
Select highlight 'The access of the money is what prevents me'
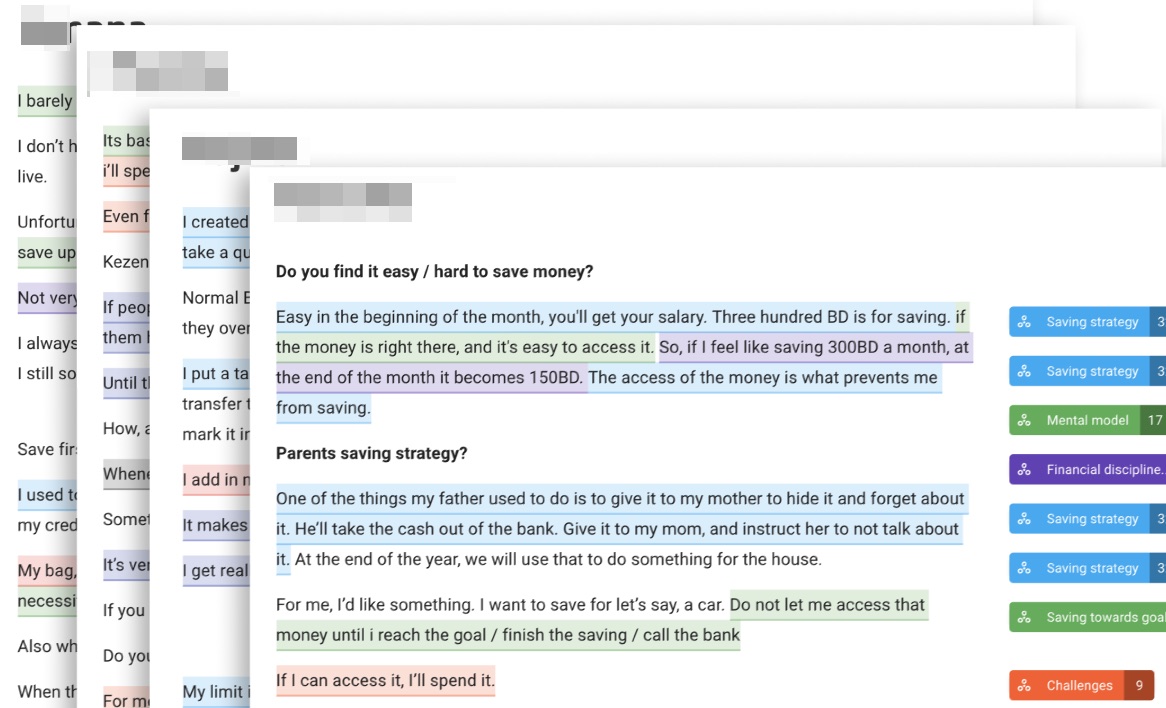click(763, 378)
